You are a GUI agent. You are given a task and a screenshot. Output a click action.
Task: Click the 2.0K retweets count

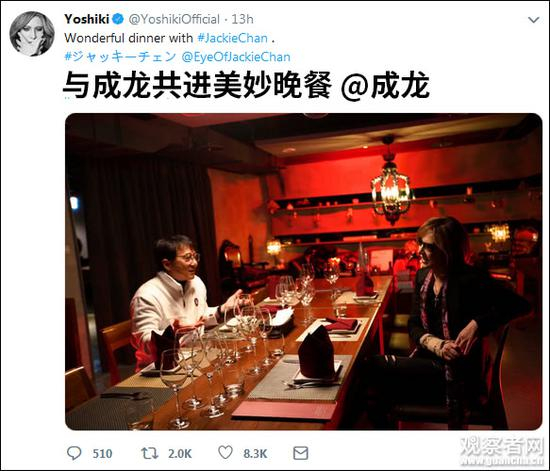(180, 453)
